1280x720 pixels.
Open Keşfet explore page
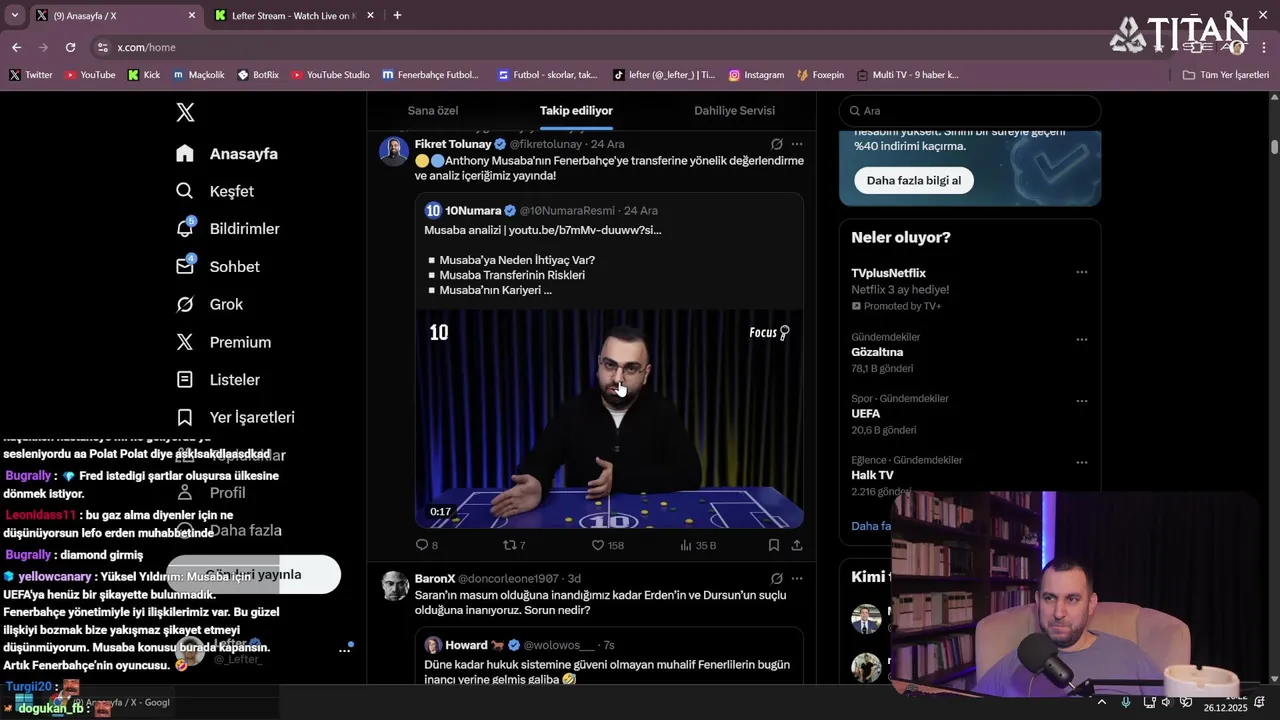(x=215, y=191)
